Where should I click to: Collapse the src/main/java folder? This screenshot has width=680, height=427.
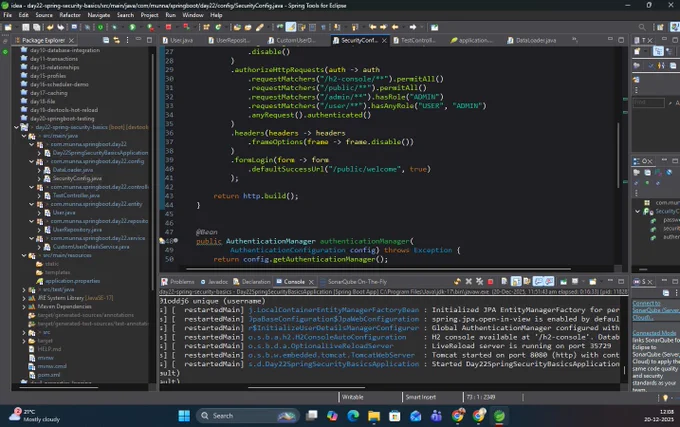coord(24,136)
